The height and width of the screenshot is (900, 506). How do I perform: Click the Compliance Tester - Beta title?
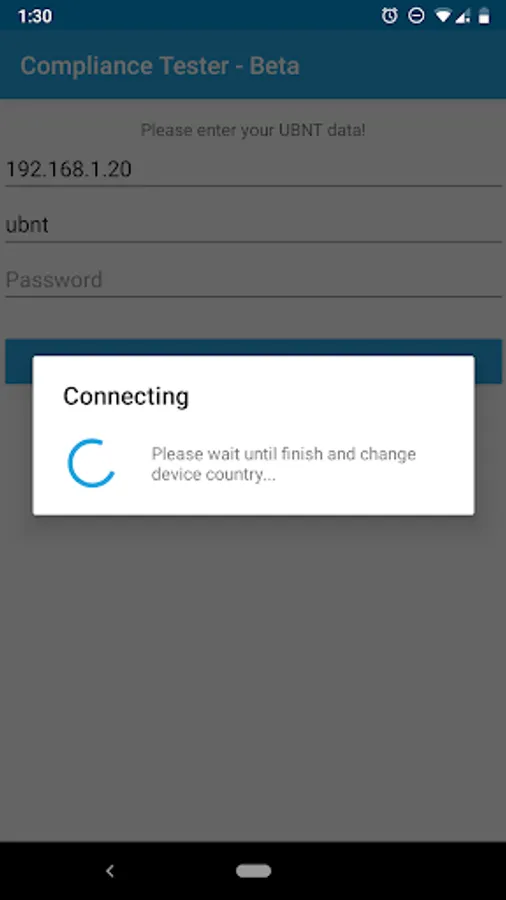160,66
